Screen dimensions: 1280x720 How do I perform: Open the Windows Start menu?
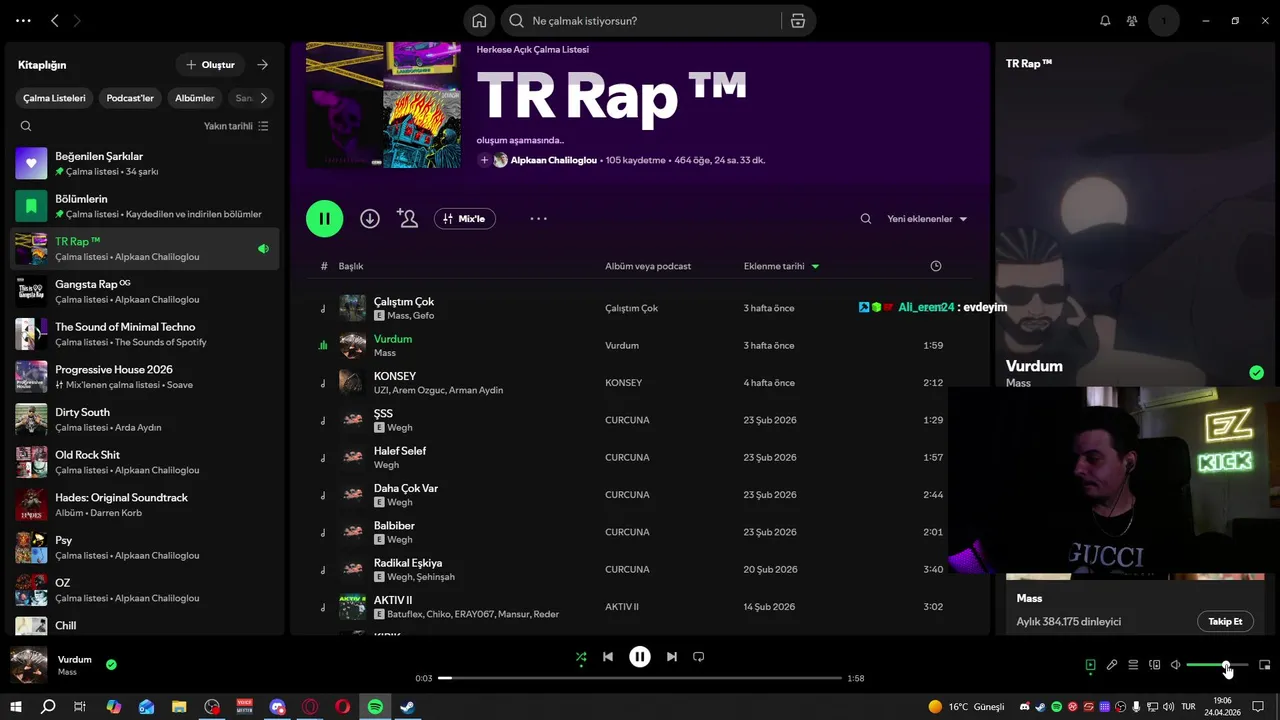point(16,707)
